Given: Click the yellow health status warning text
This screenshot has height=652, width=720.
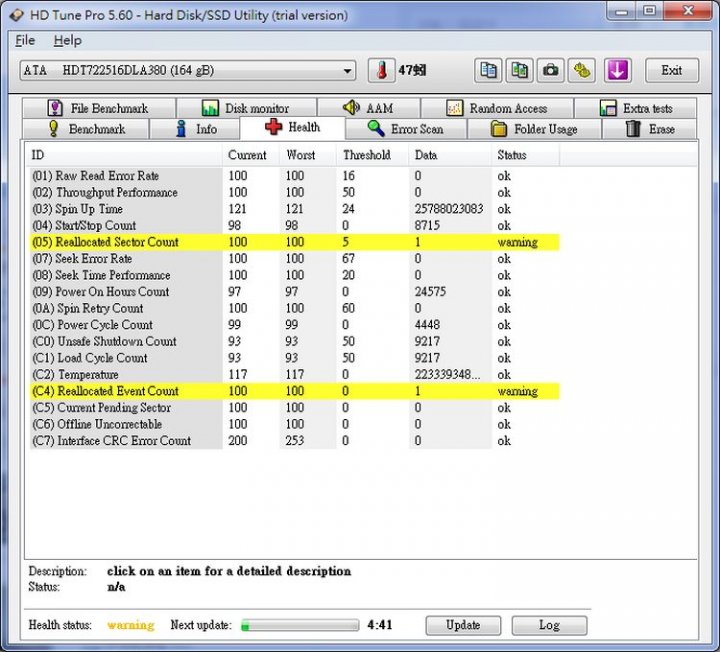Looking at the screenshot, I should tap(131, 625).
